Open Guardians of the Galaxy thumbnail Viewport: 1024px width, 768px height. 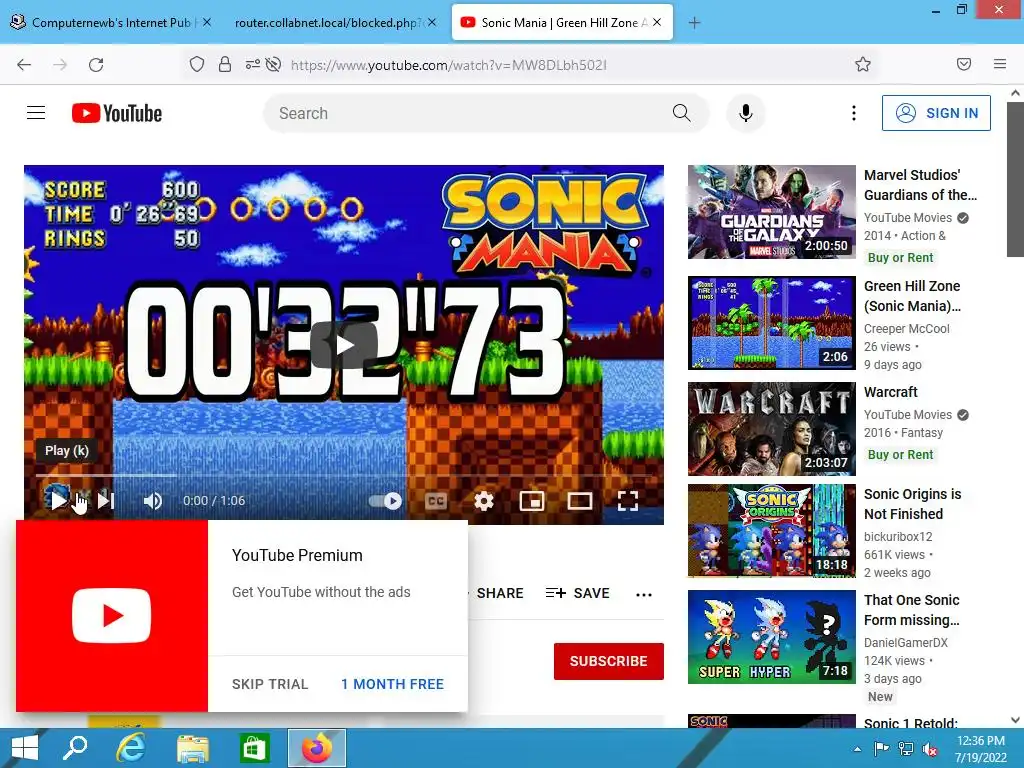pos(771,212)
